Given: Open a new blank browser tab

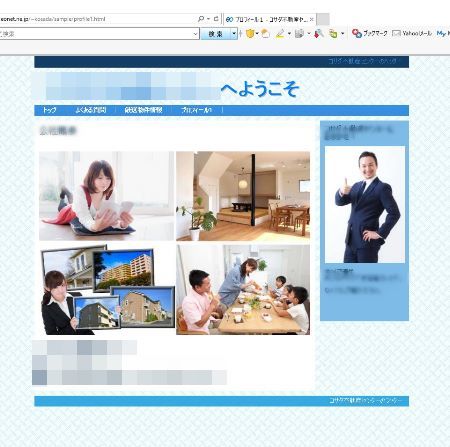Looking at the screenshot, I should click(323, 19).
